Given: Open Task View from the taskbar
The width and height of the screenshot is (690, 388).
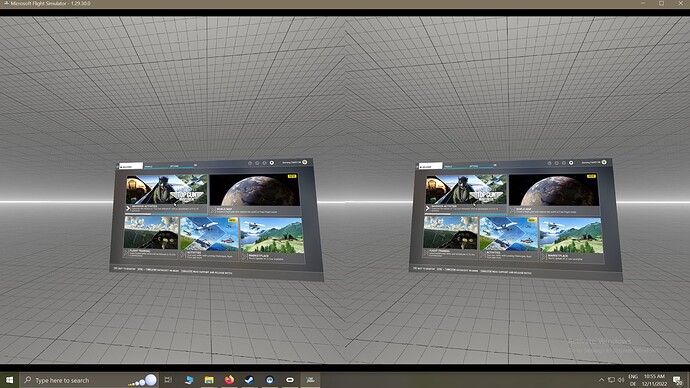Looking at the screenshot, I should [168, 380].
